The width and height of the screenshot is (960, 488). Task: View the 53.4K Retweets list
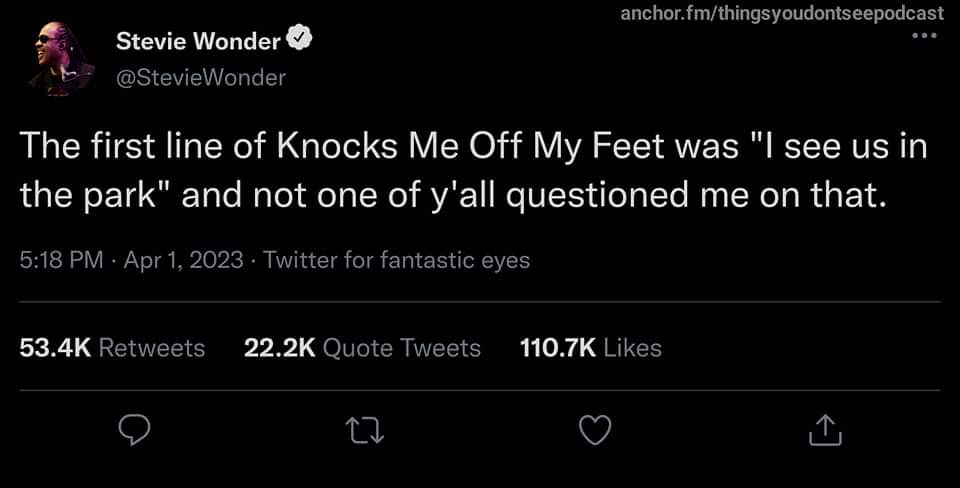[112, 348]
